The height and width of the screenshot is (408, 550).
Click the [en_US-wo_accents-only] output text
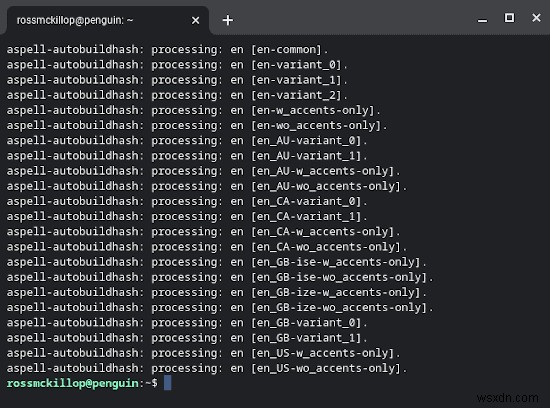point(326,368)
